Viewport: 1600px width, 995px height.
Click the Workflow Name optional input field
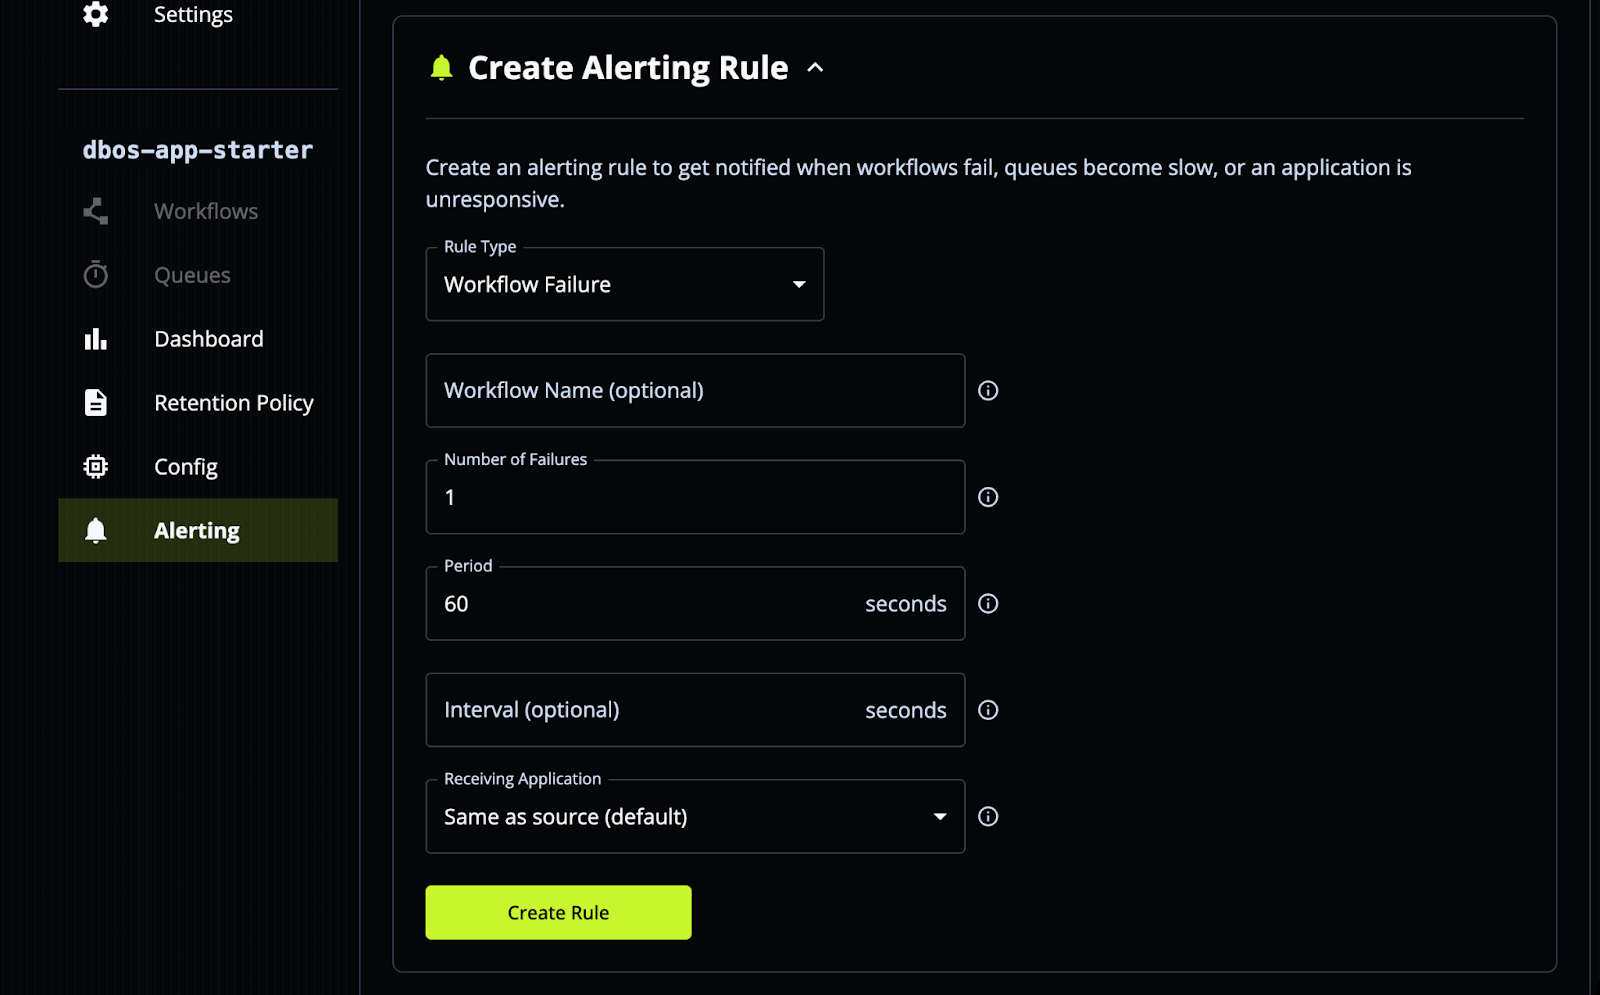tap(694, 390)
